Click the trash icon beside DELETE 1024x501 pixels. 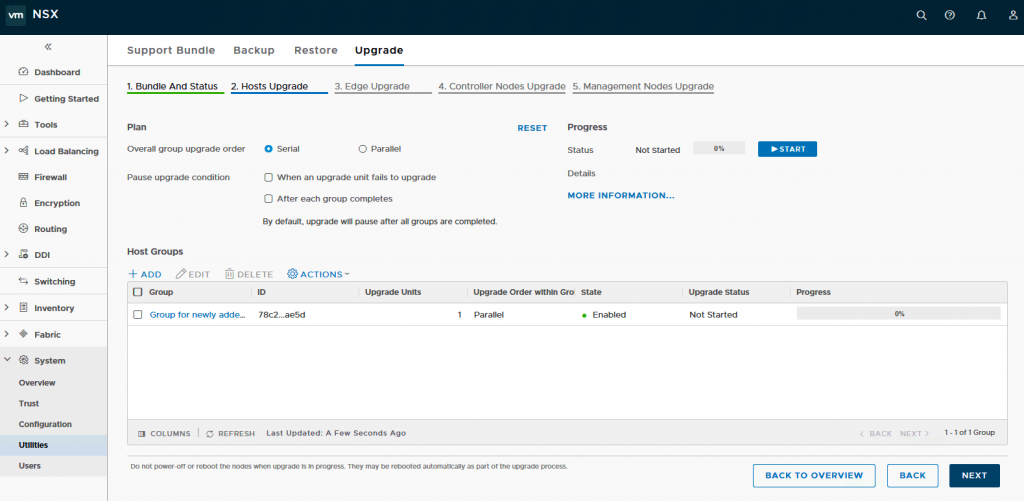pos(230,274)
